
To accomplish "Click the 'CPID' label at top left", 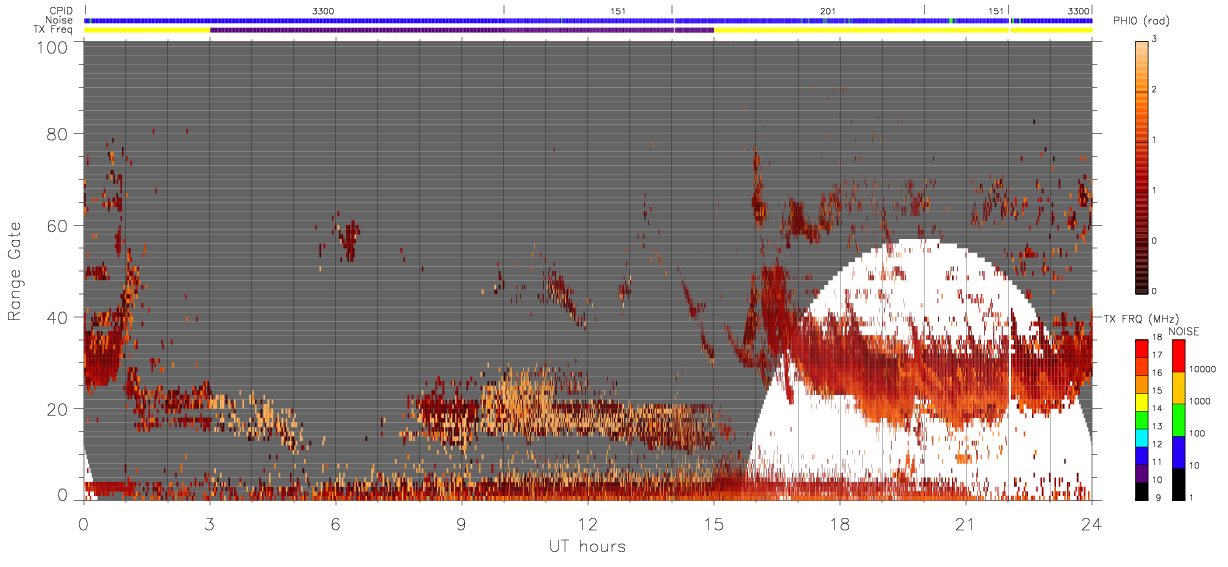I will (x=60, y=10).
